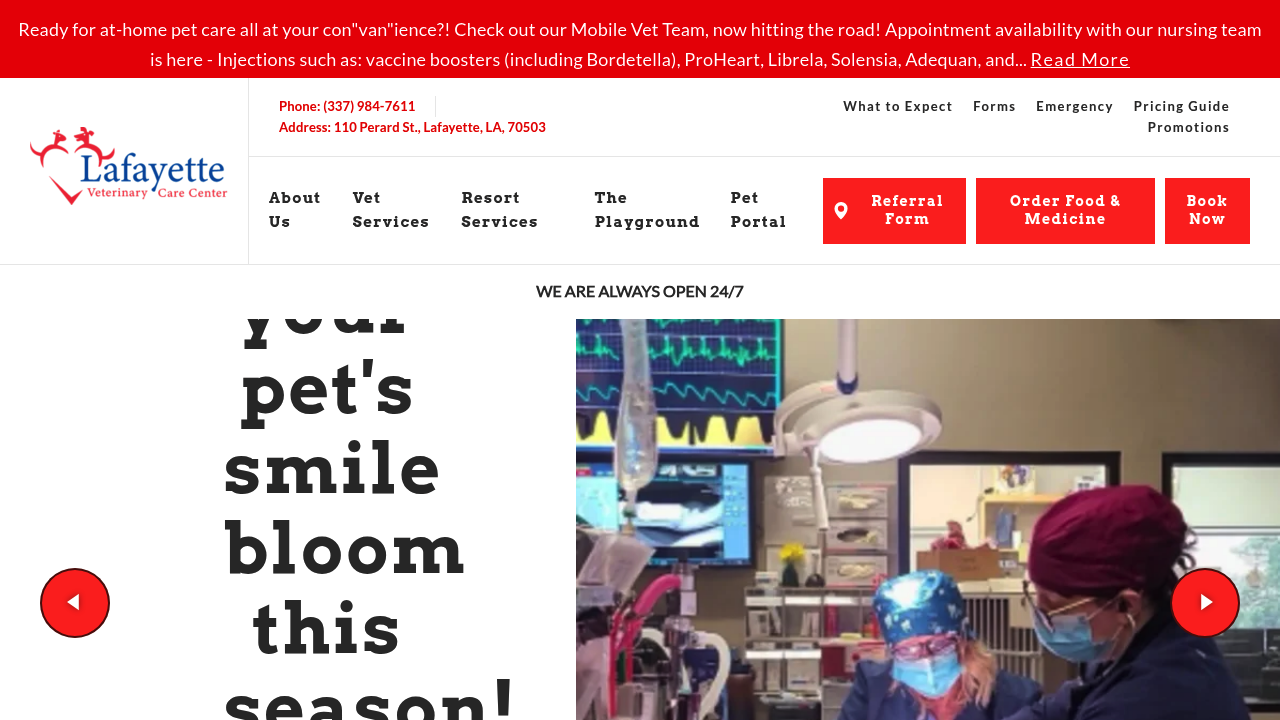Open the Promotions link

[x=1188, y=127]
